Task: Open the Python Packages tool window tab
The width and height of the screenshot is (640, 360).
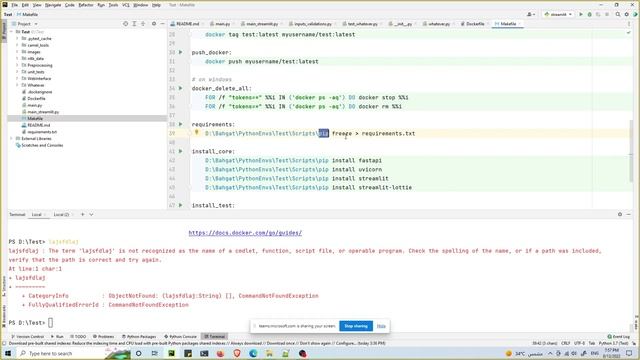Action: click(x=139, y=336)
